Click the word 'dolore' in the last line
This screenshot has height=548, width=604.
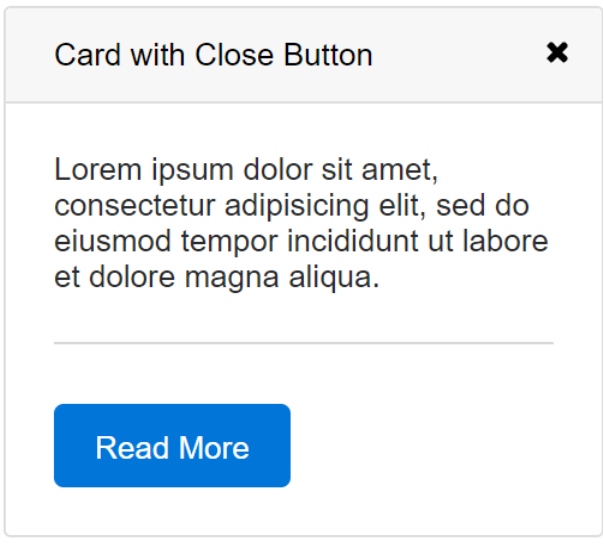(132, 277)
